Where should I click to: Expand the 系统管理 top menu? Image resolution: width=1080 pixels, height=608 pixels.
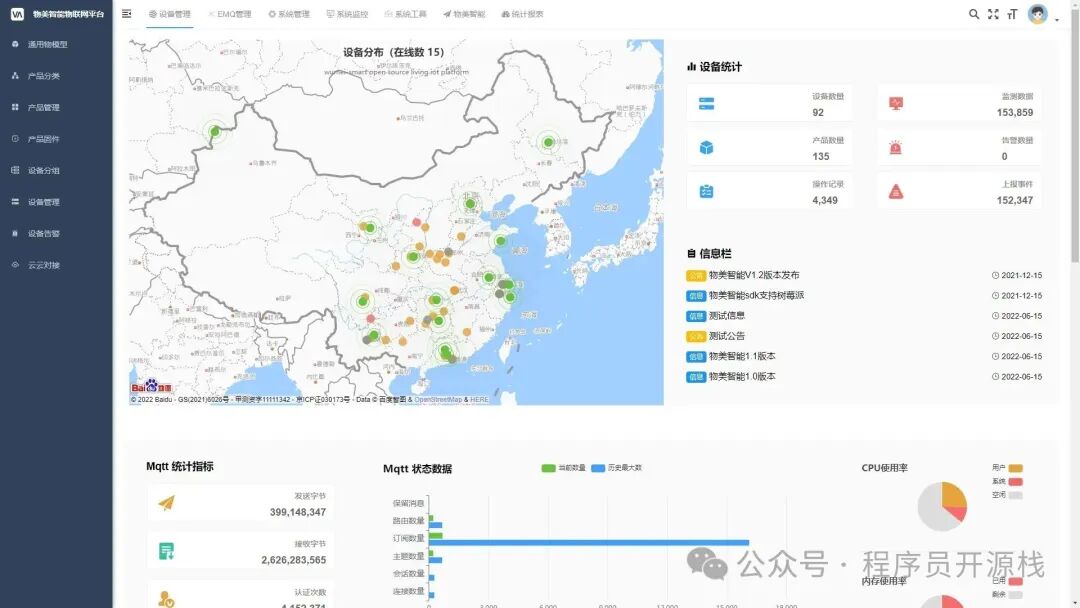tap(288, 15)
